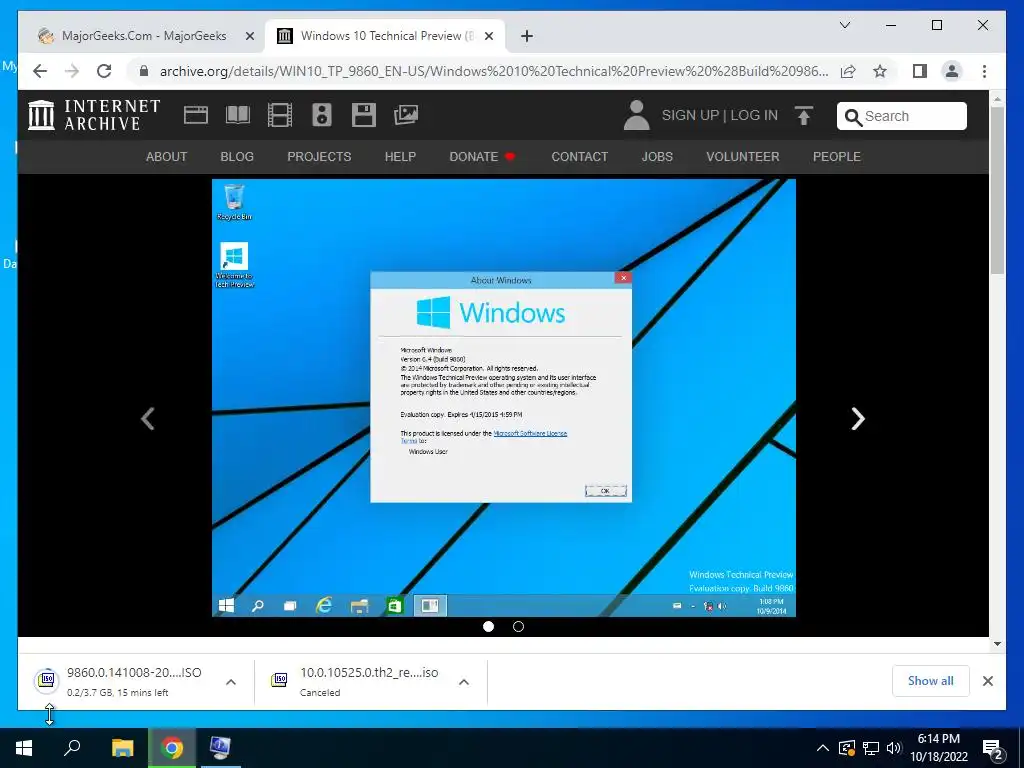Click Show all downloads button
Image resolution: width=1024 pixels, height=768 pixels.
coord(930,681)
